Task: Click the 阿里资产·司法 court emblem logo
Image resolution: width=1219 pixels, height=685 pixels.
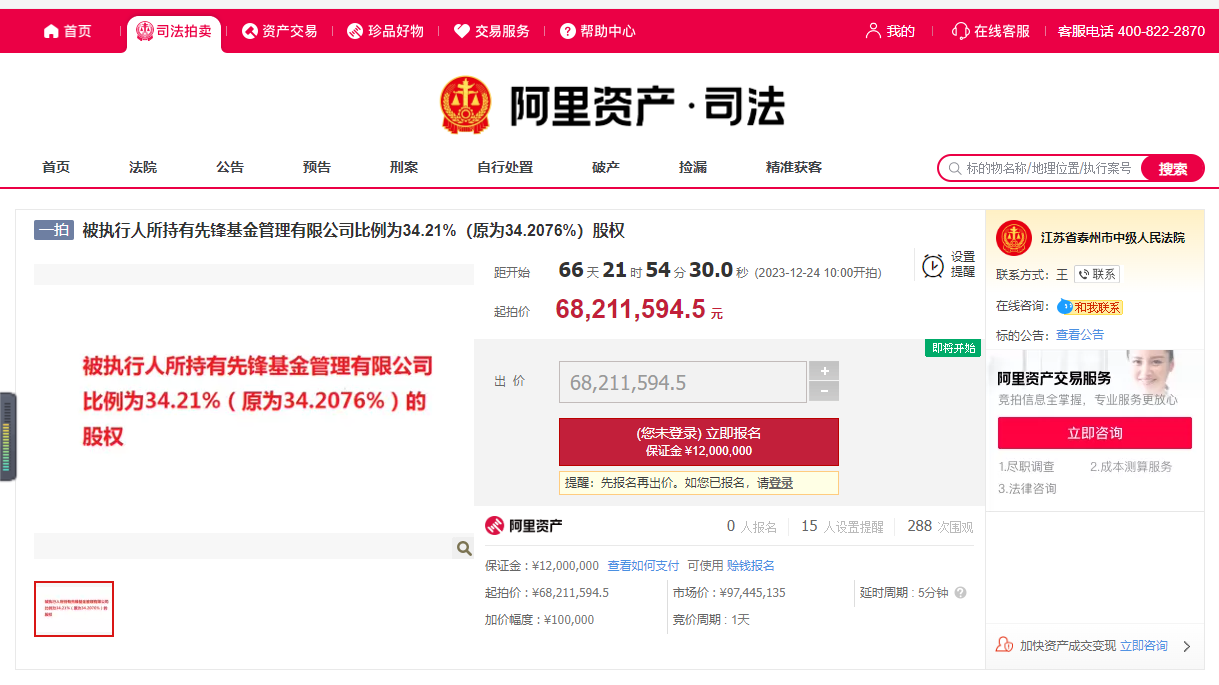Action: 466,105
